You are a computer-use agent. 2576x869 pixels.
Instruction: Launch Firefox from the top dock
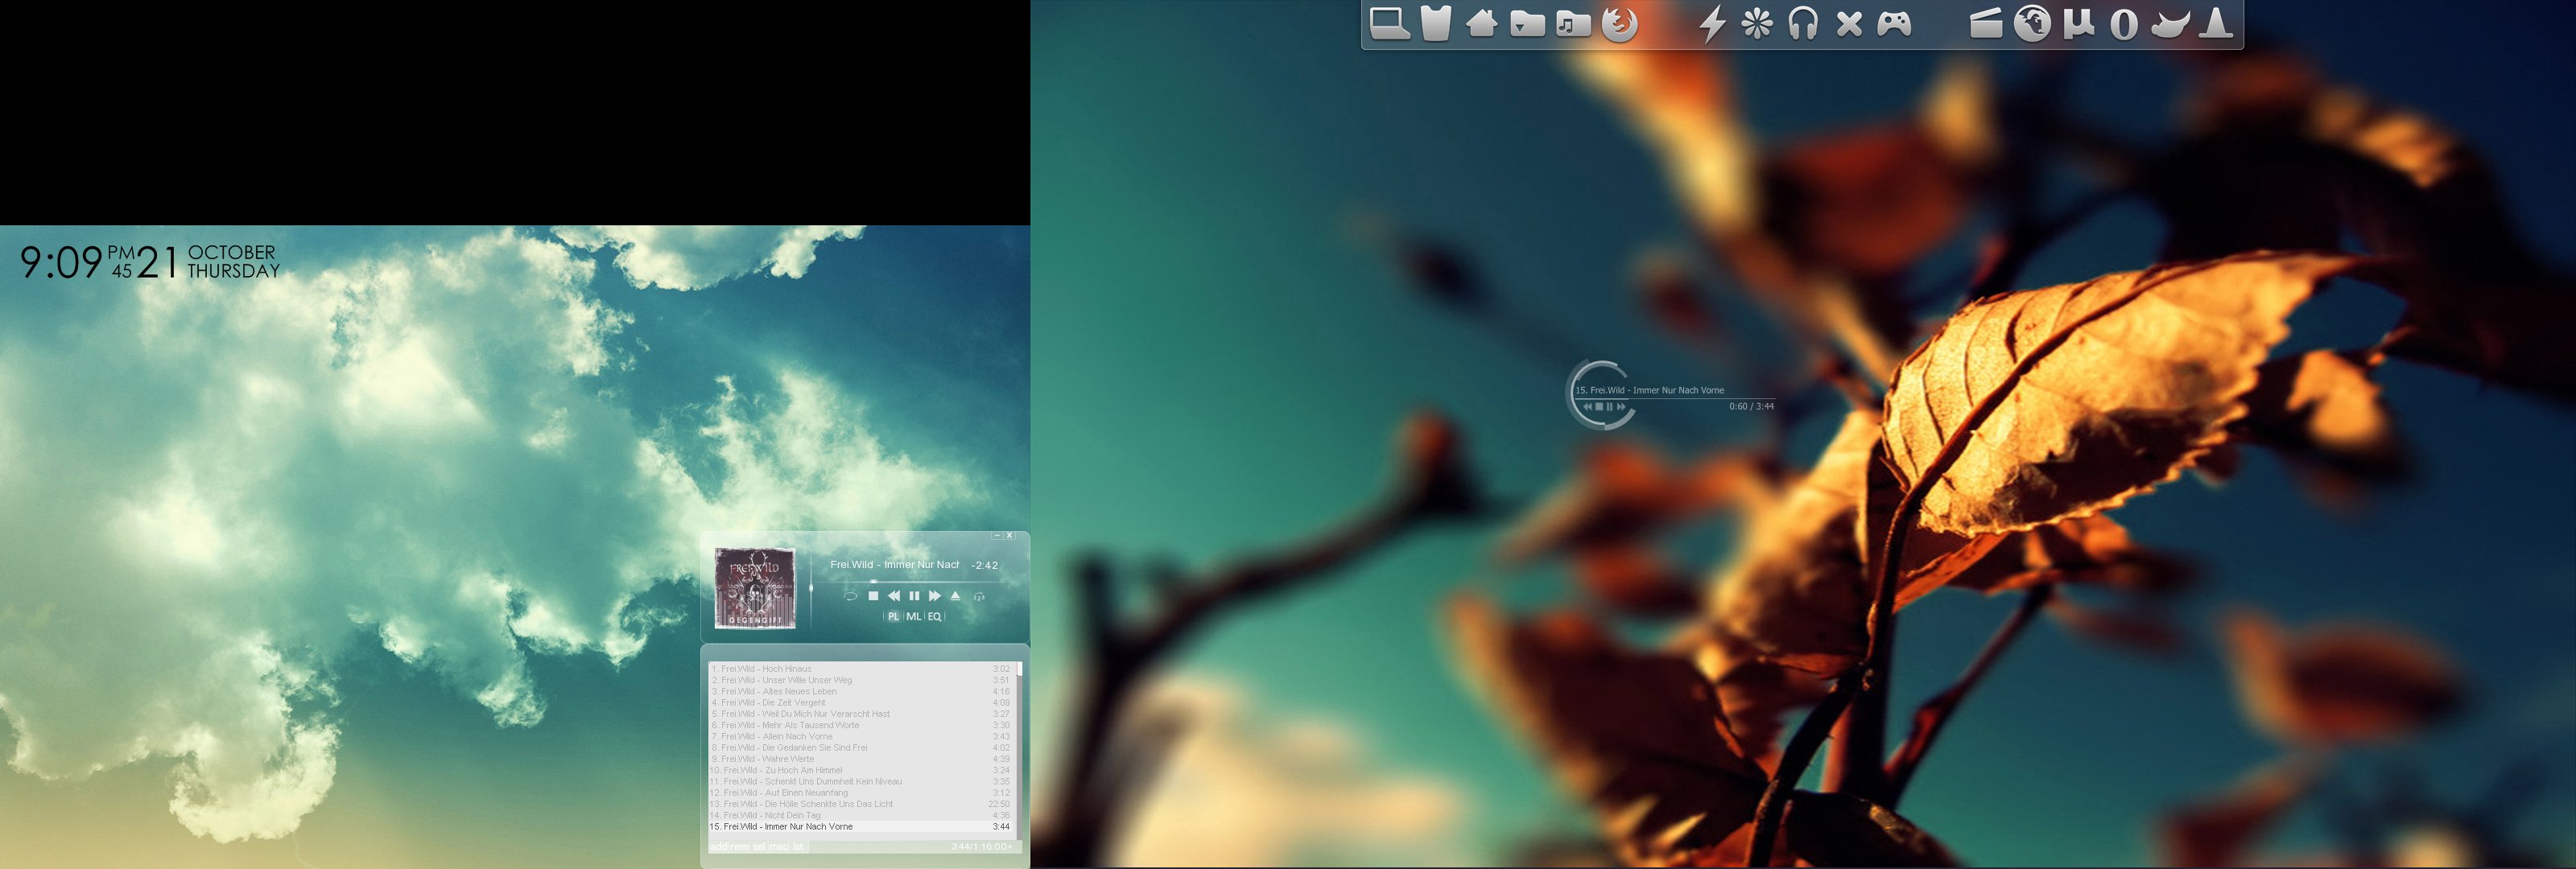tap(1619, 23)
